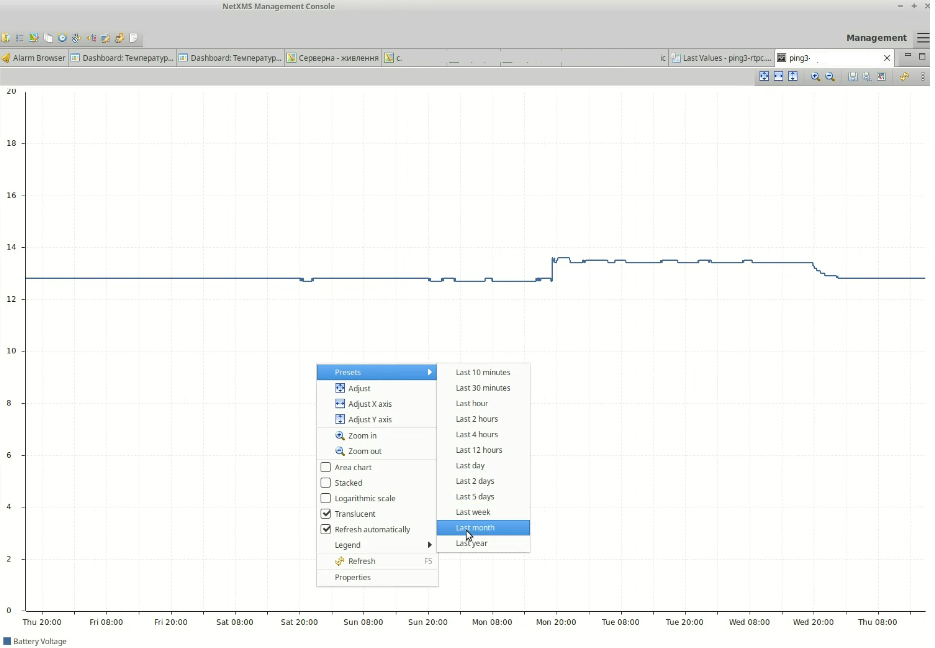
Task: Click the Adjust icon in the chart toolbar
Action: click(x=764, y=76)
